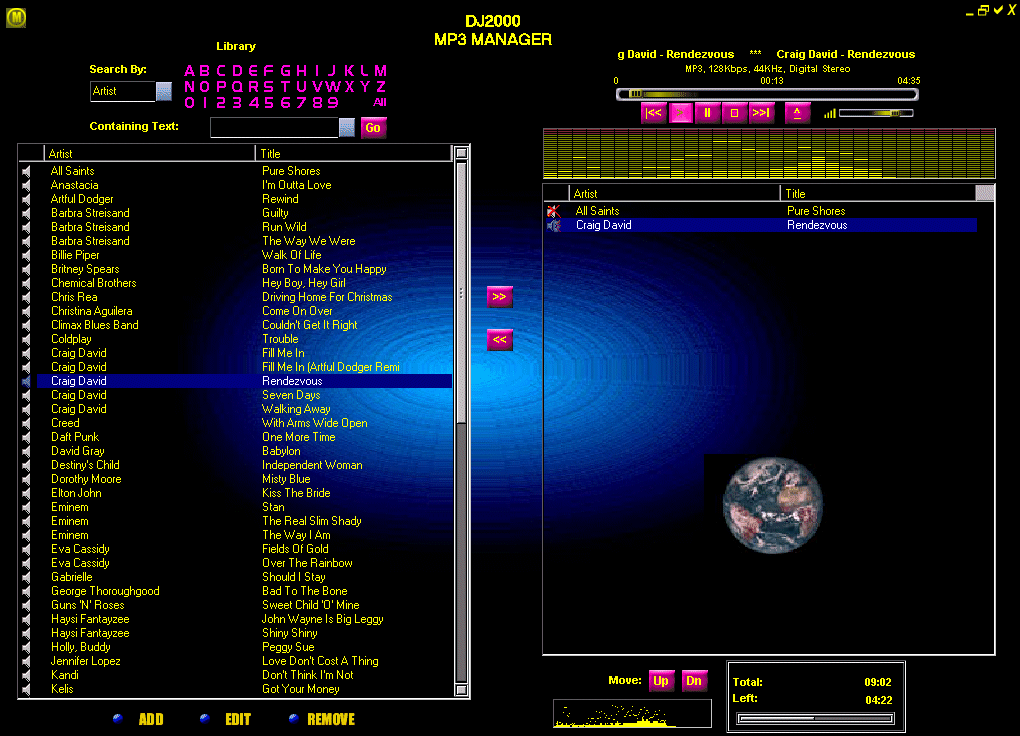Click the EDIT library button
Viewport: 1020px width, 736px height.
(x=238, y=719)
